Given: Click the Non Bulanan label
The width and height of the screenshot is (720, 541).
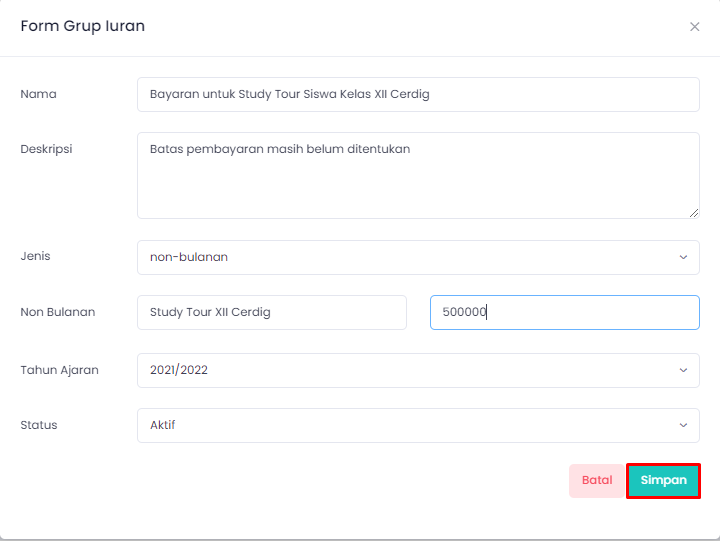Looking at the screenshot, I should tap(58, 312).
